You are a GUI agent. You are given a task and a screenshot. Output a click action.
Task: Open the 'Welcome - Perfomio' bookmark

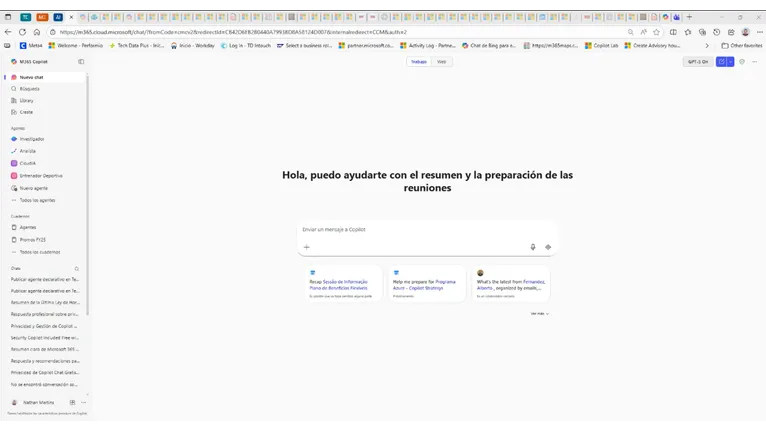coord(76,45)
